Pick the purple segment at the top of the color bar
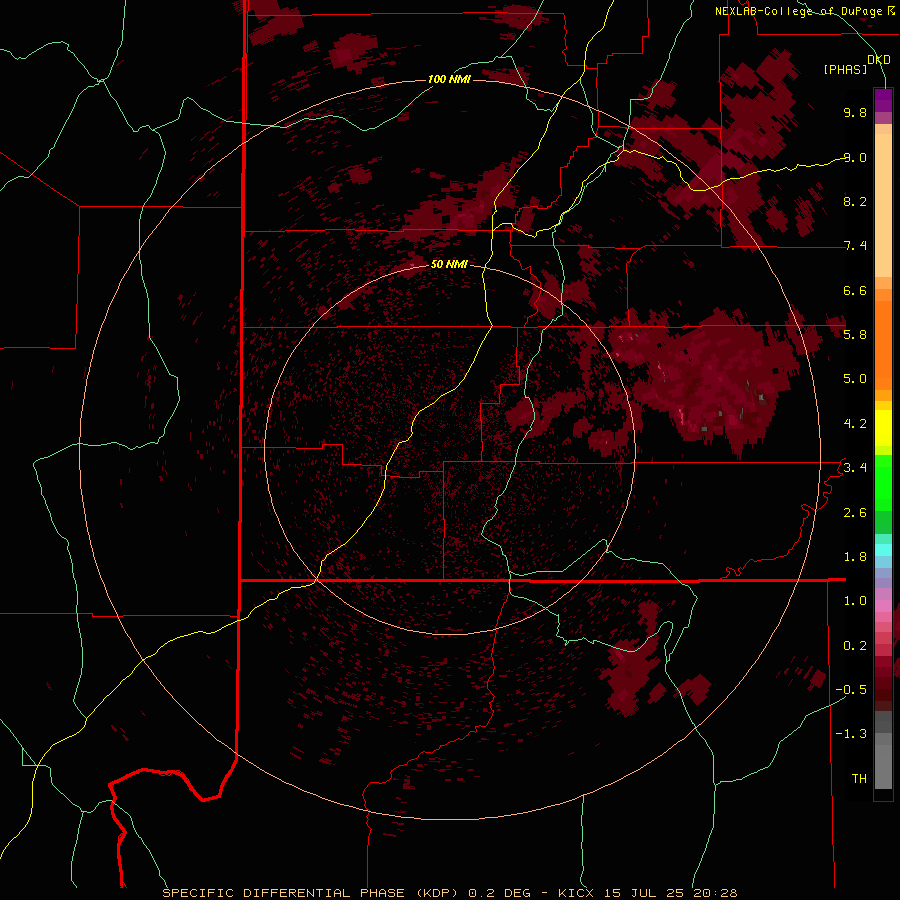This screenshot has width=900, height=900. click(x=883, y=100)
